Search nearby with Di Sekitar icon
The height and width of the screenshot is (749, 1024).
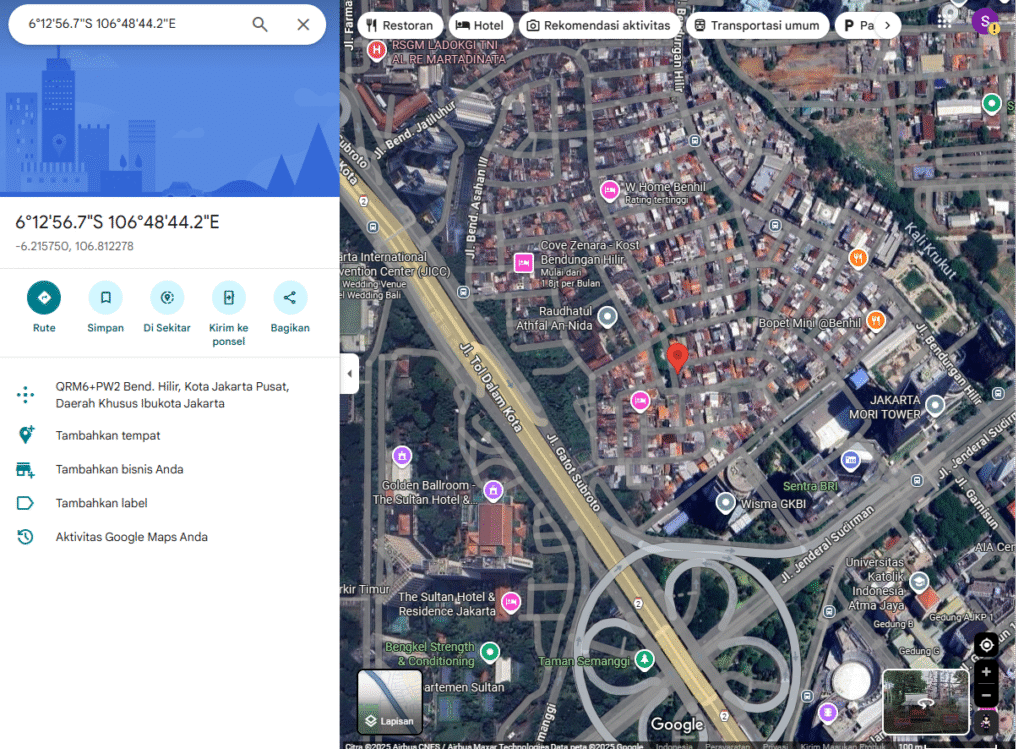click(x=167, y=298)
